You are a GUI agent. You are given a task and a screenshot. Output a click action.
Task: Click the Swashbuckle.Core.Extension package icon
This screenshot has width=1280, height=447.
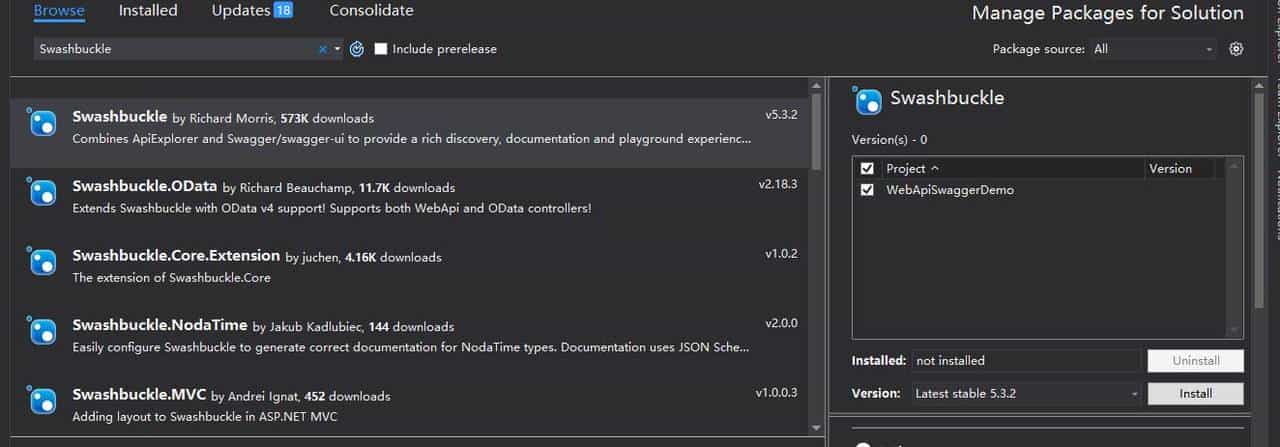[42, 261]
